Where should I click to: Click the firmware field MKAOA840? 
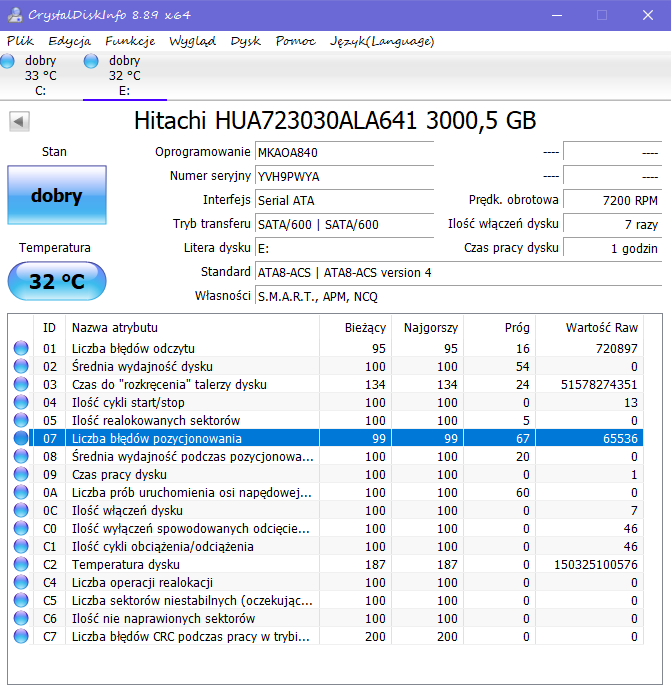pyautogui.click(x=345, y=152)
